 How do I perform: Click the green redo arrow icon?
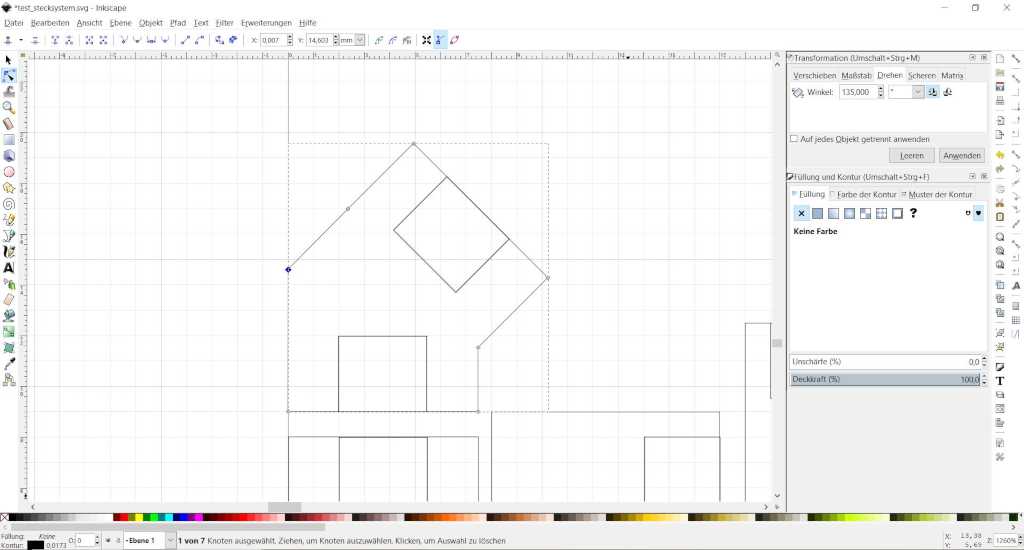point(1000,169)
